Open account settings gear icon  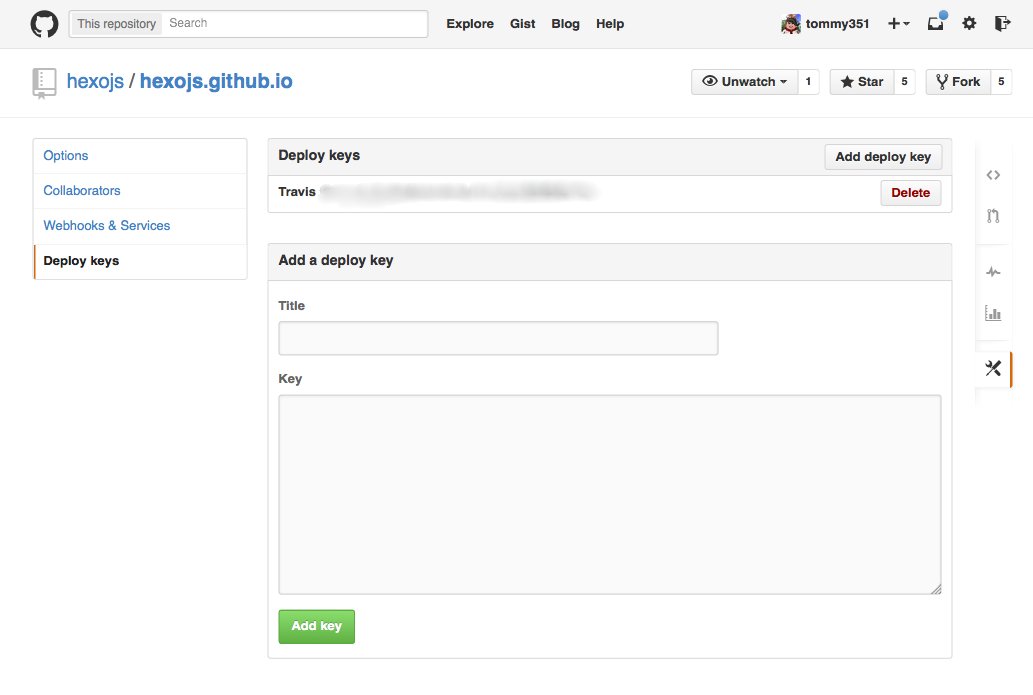click(x=969, y=24)
